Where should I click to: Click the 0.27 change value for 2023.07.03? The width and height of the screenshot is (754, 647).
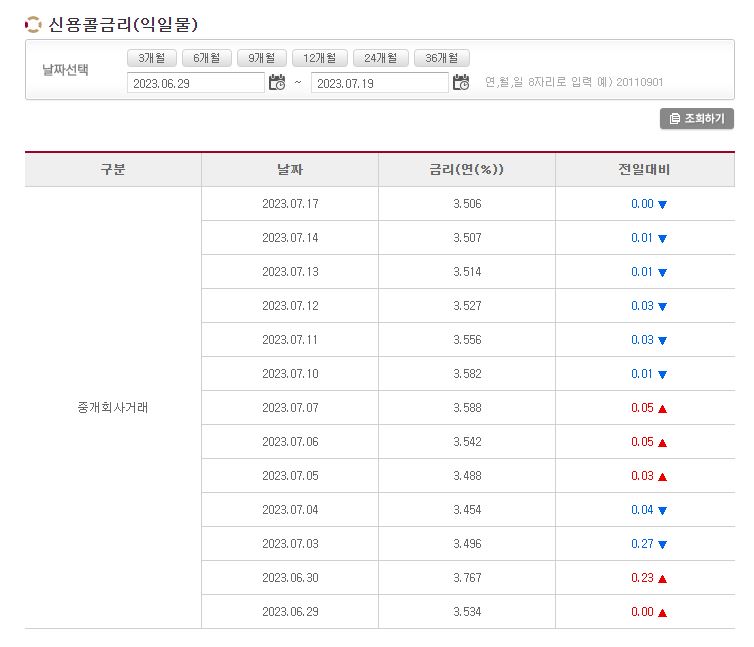[642, 544]
